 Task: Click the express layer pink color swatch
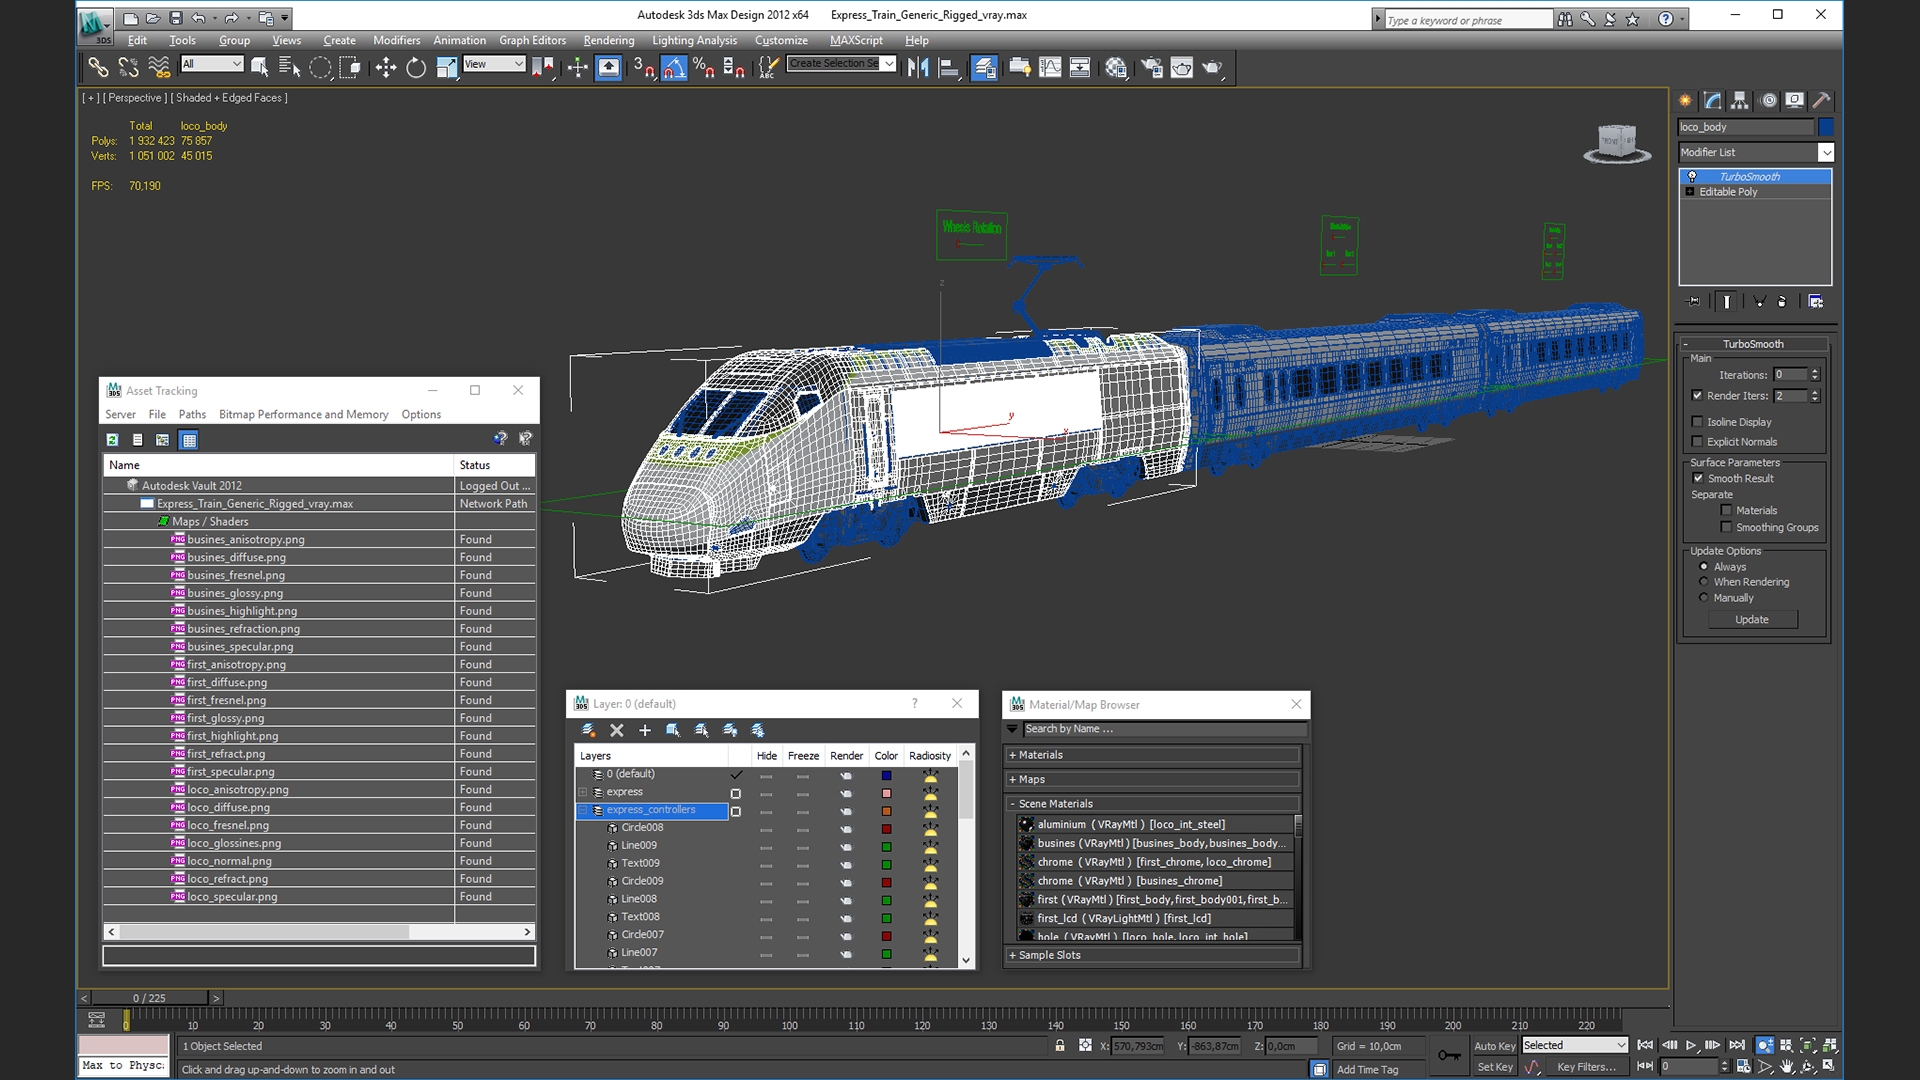coord(886,793)
